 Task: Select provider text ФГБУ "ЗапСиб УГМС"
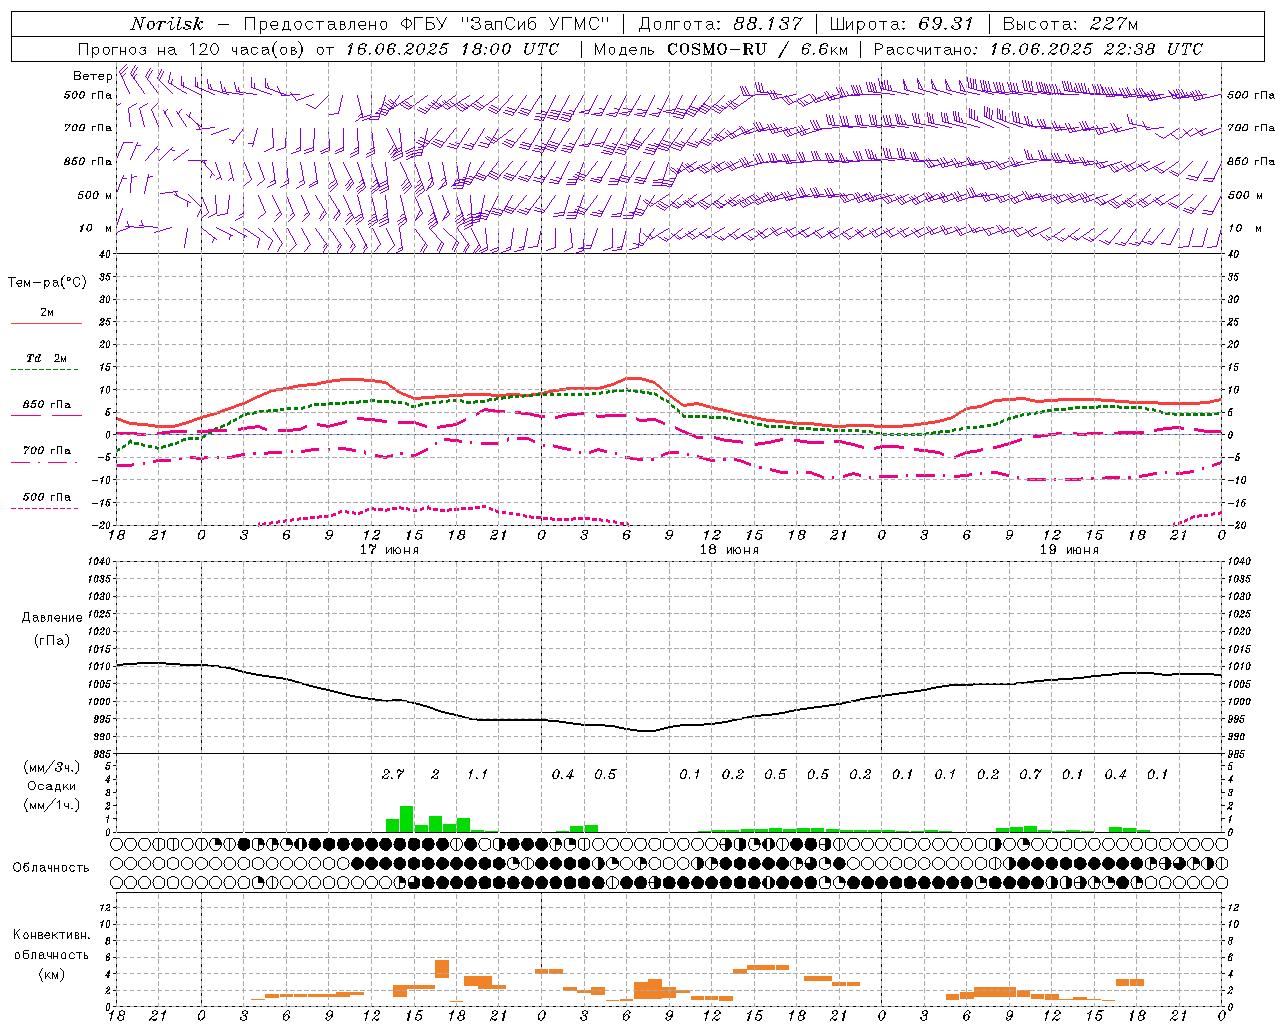point(504,24)
